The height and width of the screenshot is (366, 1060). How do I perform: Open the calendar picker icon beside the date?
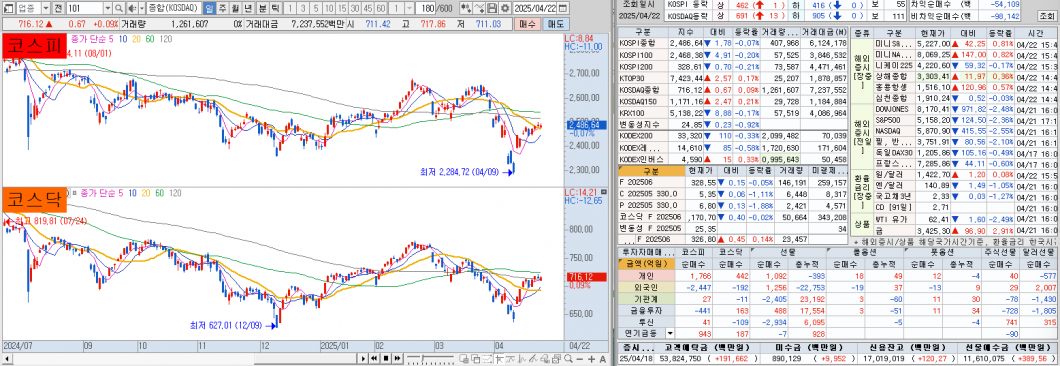click(562, 8)
